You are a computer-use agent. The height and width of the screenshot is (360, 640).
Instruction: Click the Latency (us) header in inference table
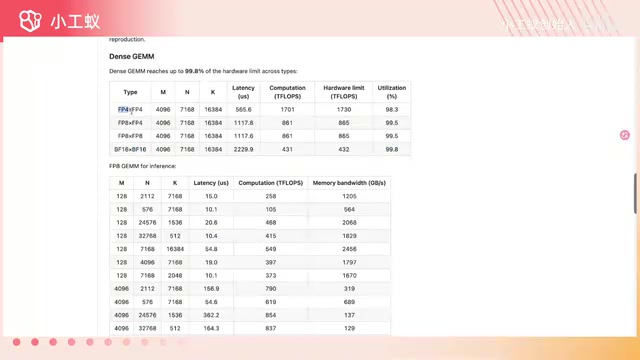click(211, 183)
